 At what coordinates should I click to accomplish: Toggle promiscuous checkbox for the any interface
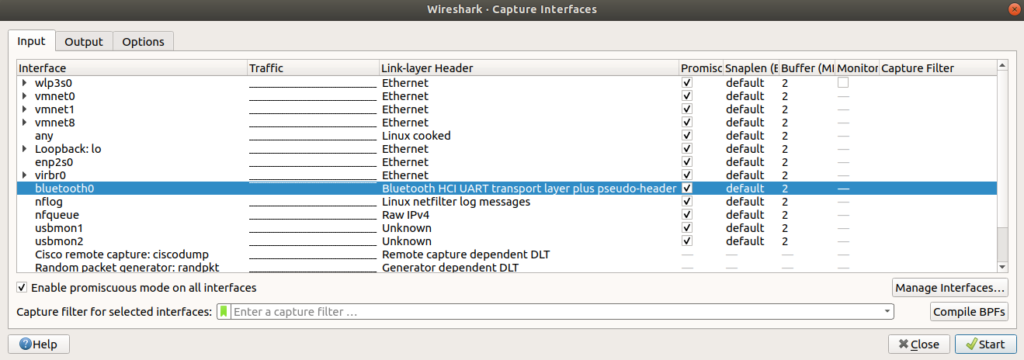pos(687,136)
